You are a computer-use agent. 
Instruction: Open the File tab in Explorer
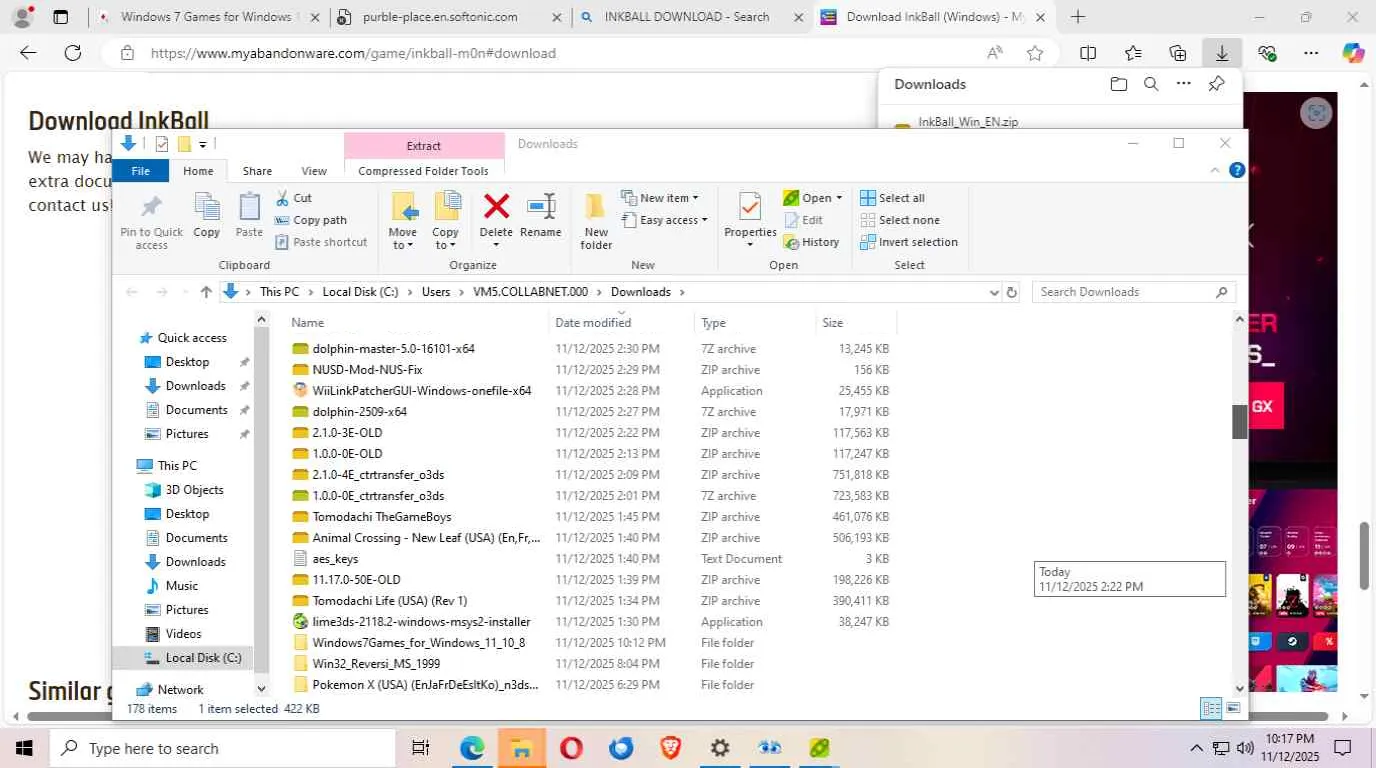tap(141, 171)
